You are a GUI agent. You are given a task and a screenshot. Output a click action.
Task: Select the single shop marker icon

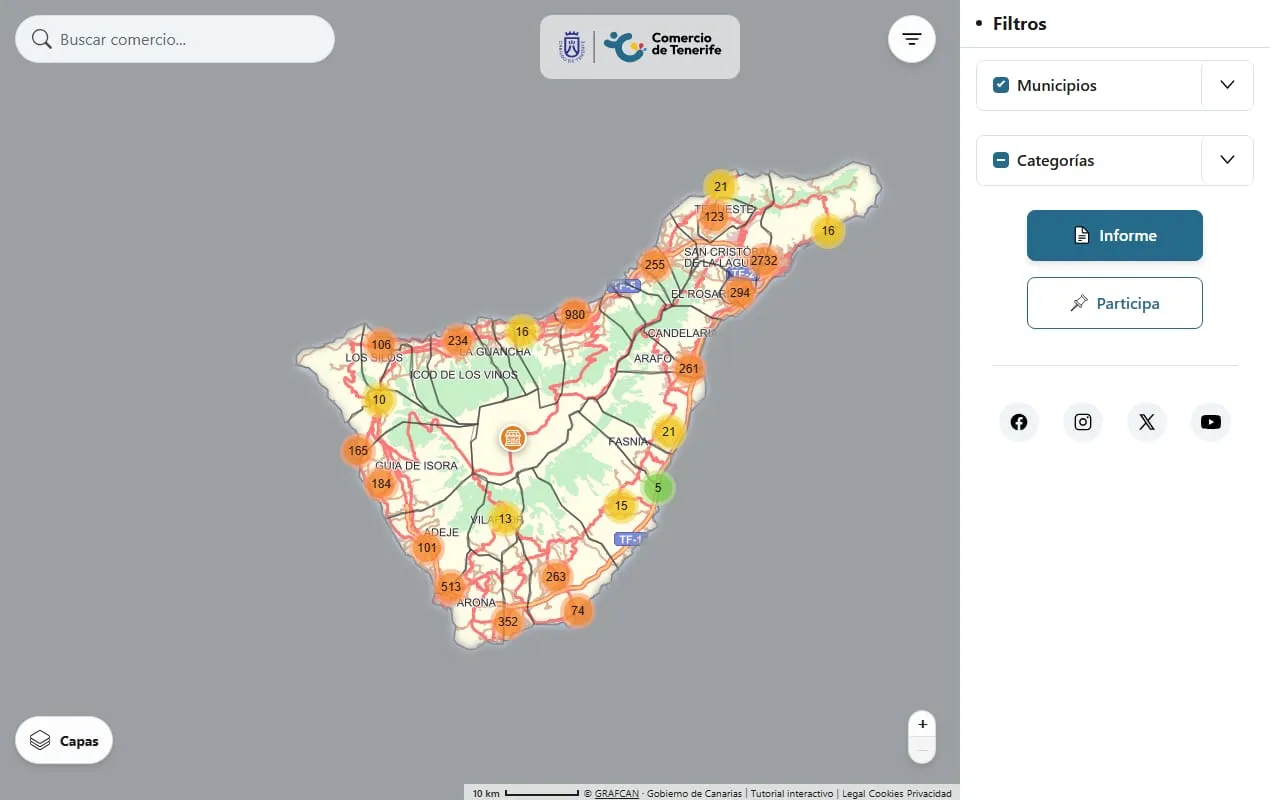[512, 438]
